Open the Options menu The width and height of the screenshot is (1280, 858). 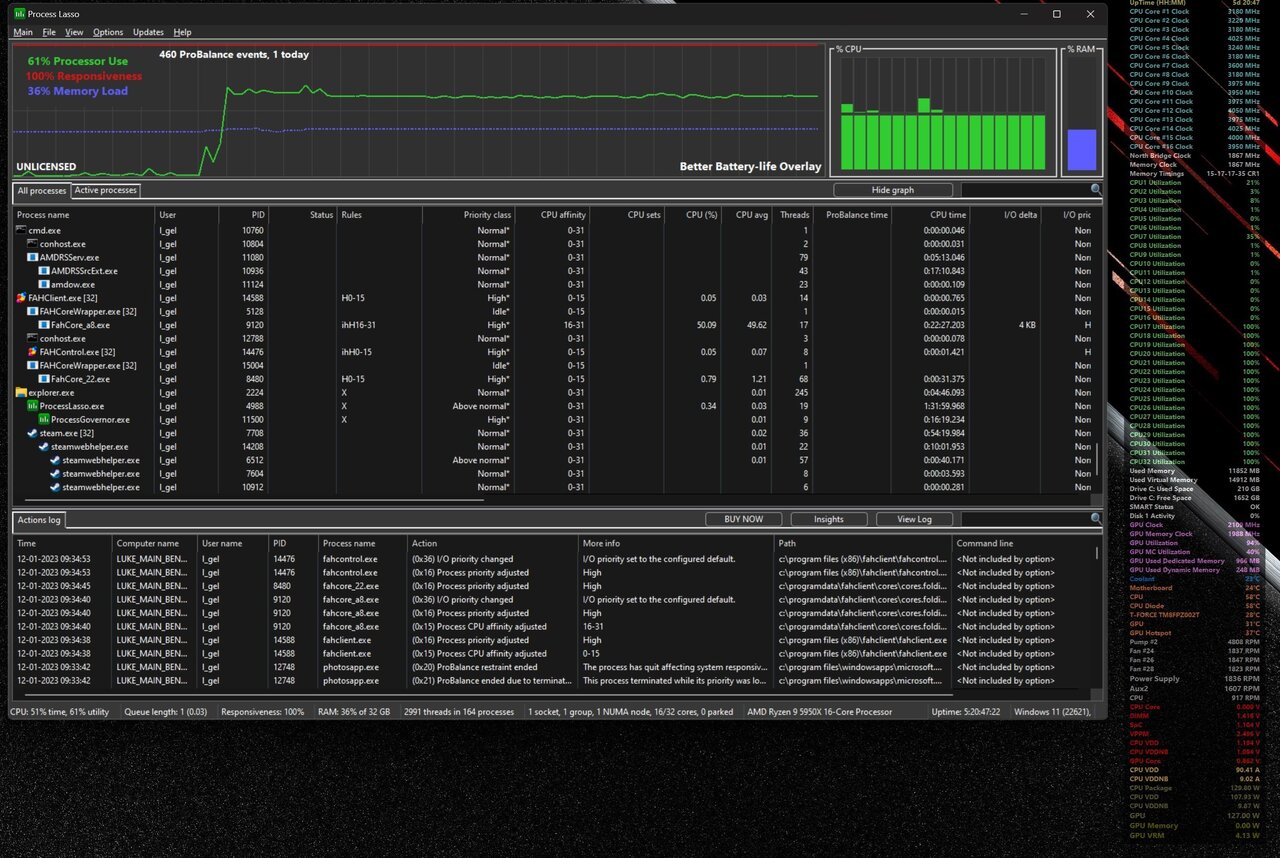[108, 32]
